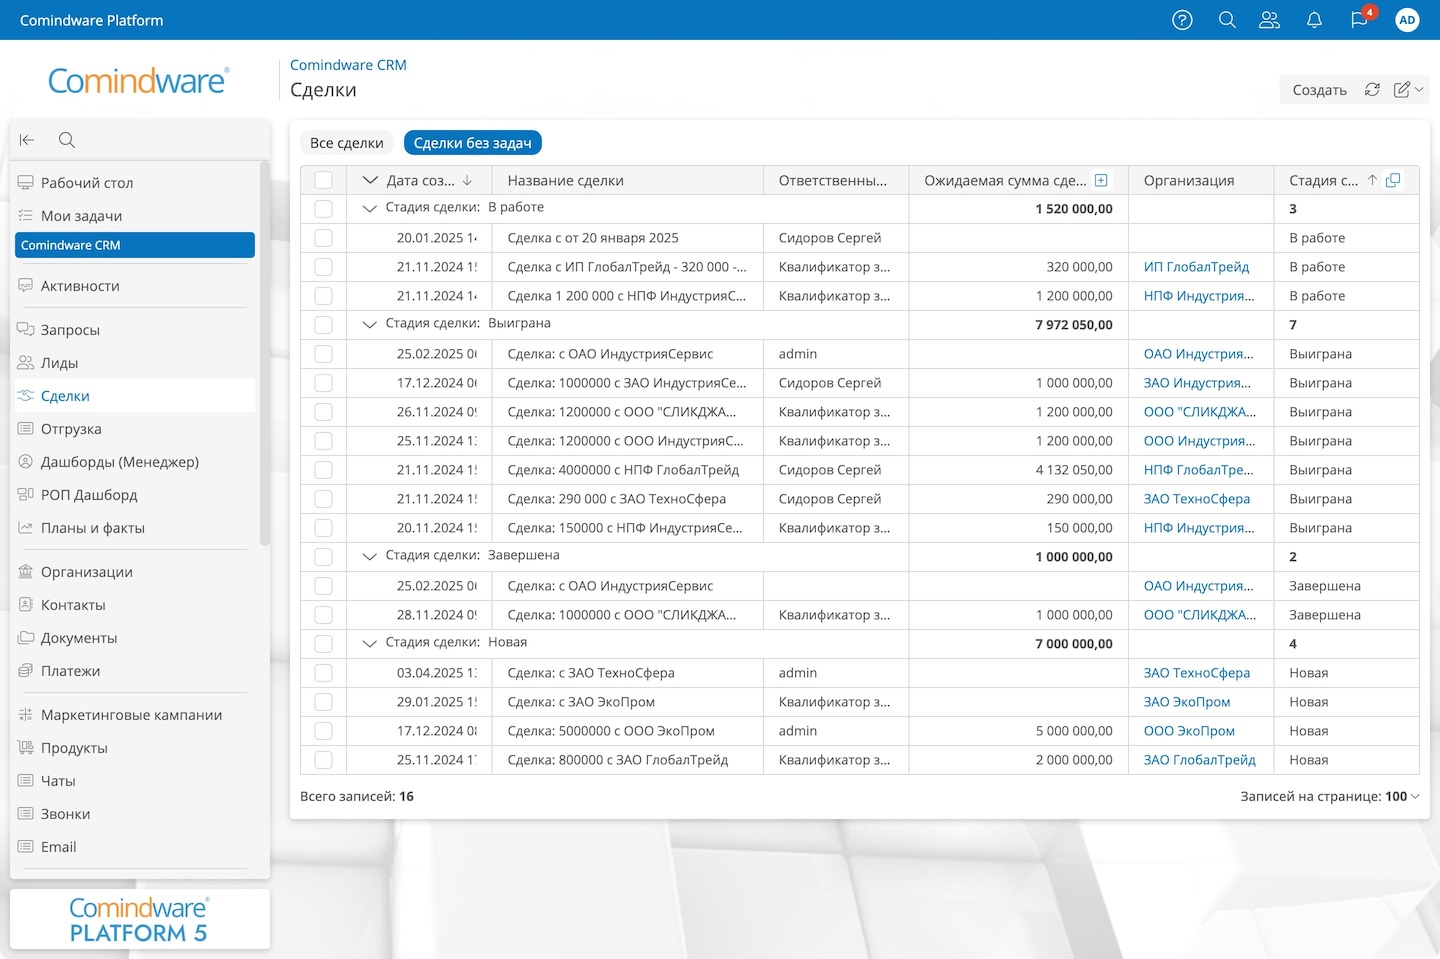Collapse the Выиграна stage group

click(x=369, y=324)
